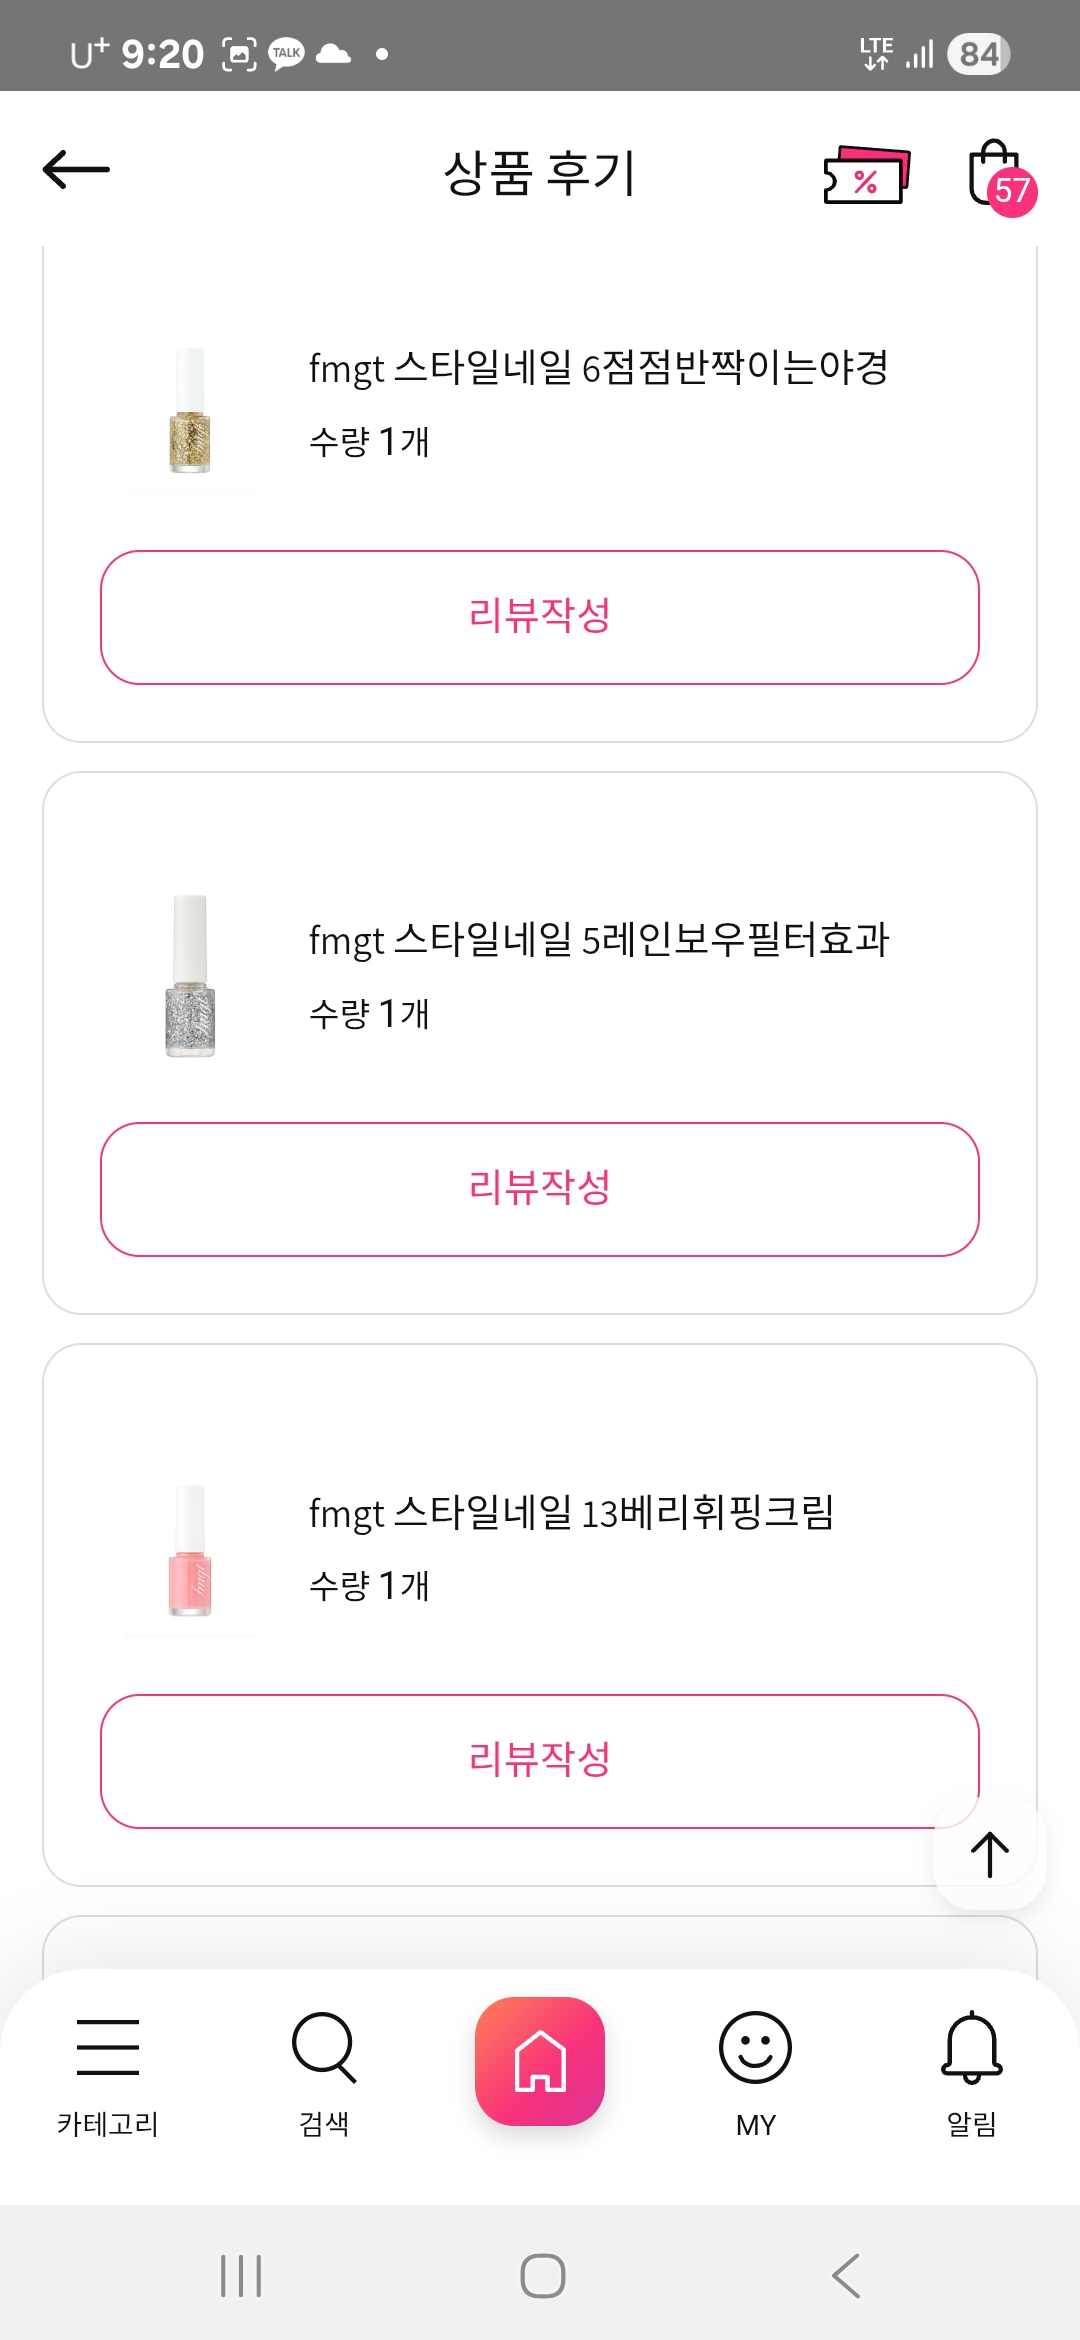This screenshot has height=2340, width=1080.
Task: Tap the back arrow in header
Action: coord(76,170)
